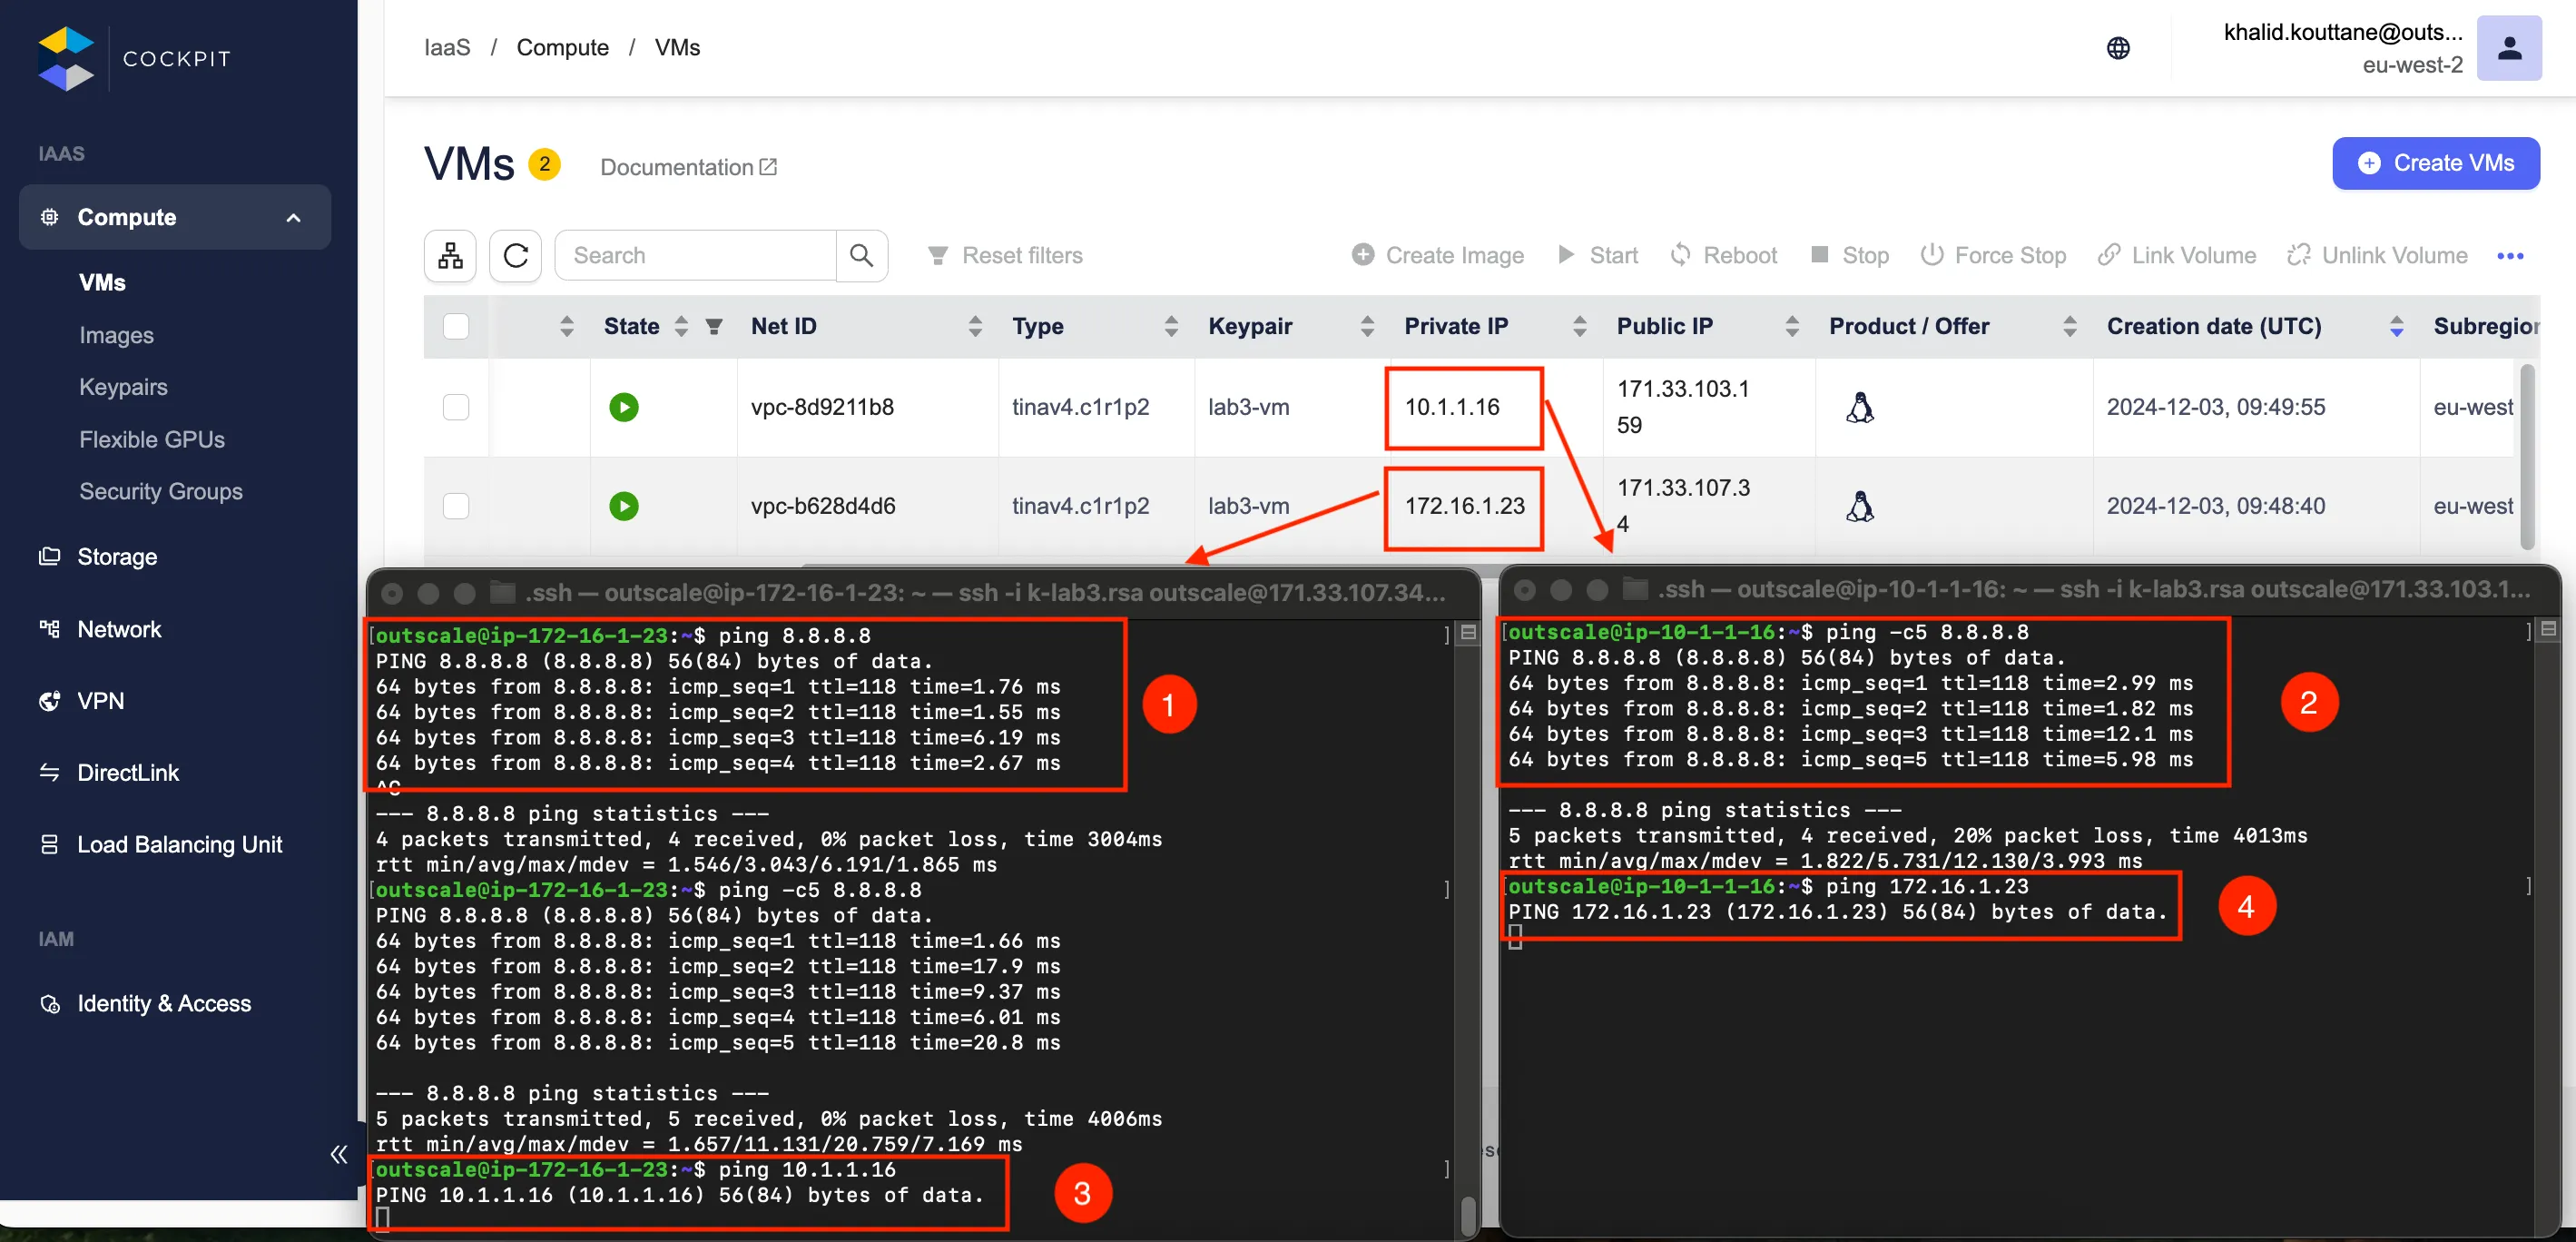Click the network topology view icon
The height and width of the screenshot is (1242, 2576).
click(450, 255)
